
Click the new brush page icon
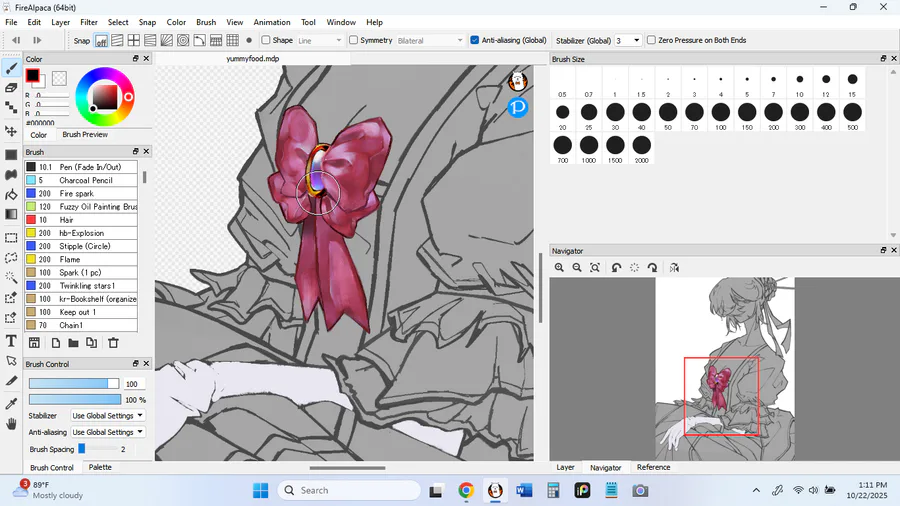56,343
